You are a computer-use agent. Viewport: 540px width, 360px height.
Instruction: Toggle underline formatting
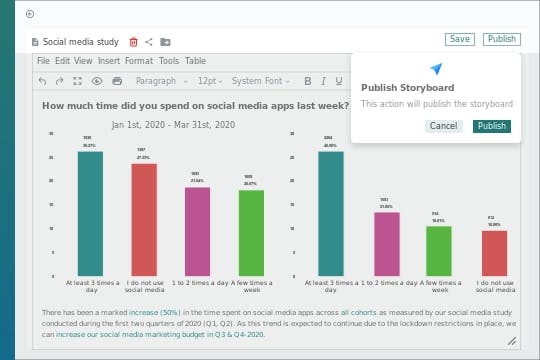point(339,81)
